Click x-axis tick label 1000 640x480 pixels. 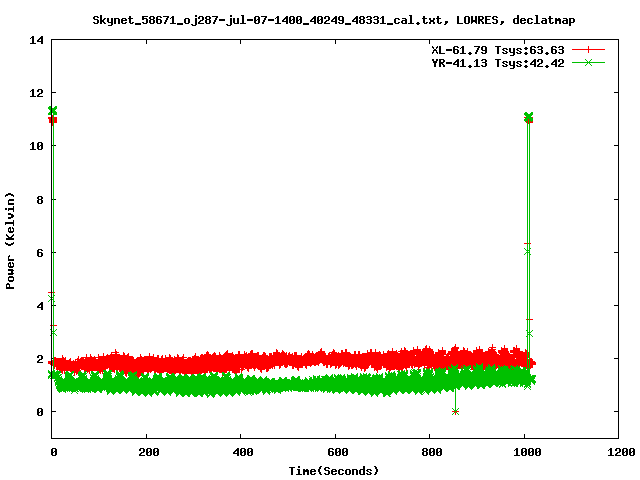527,452
